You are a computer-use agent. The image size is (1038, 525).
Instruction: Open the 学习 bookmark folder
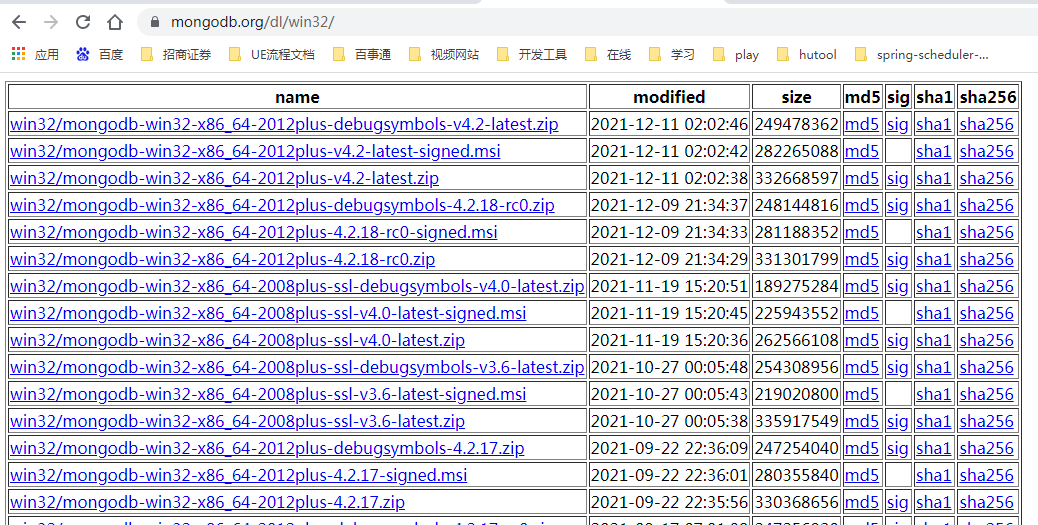(672, 55)
